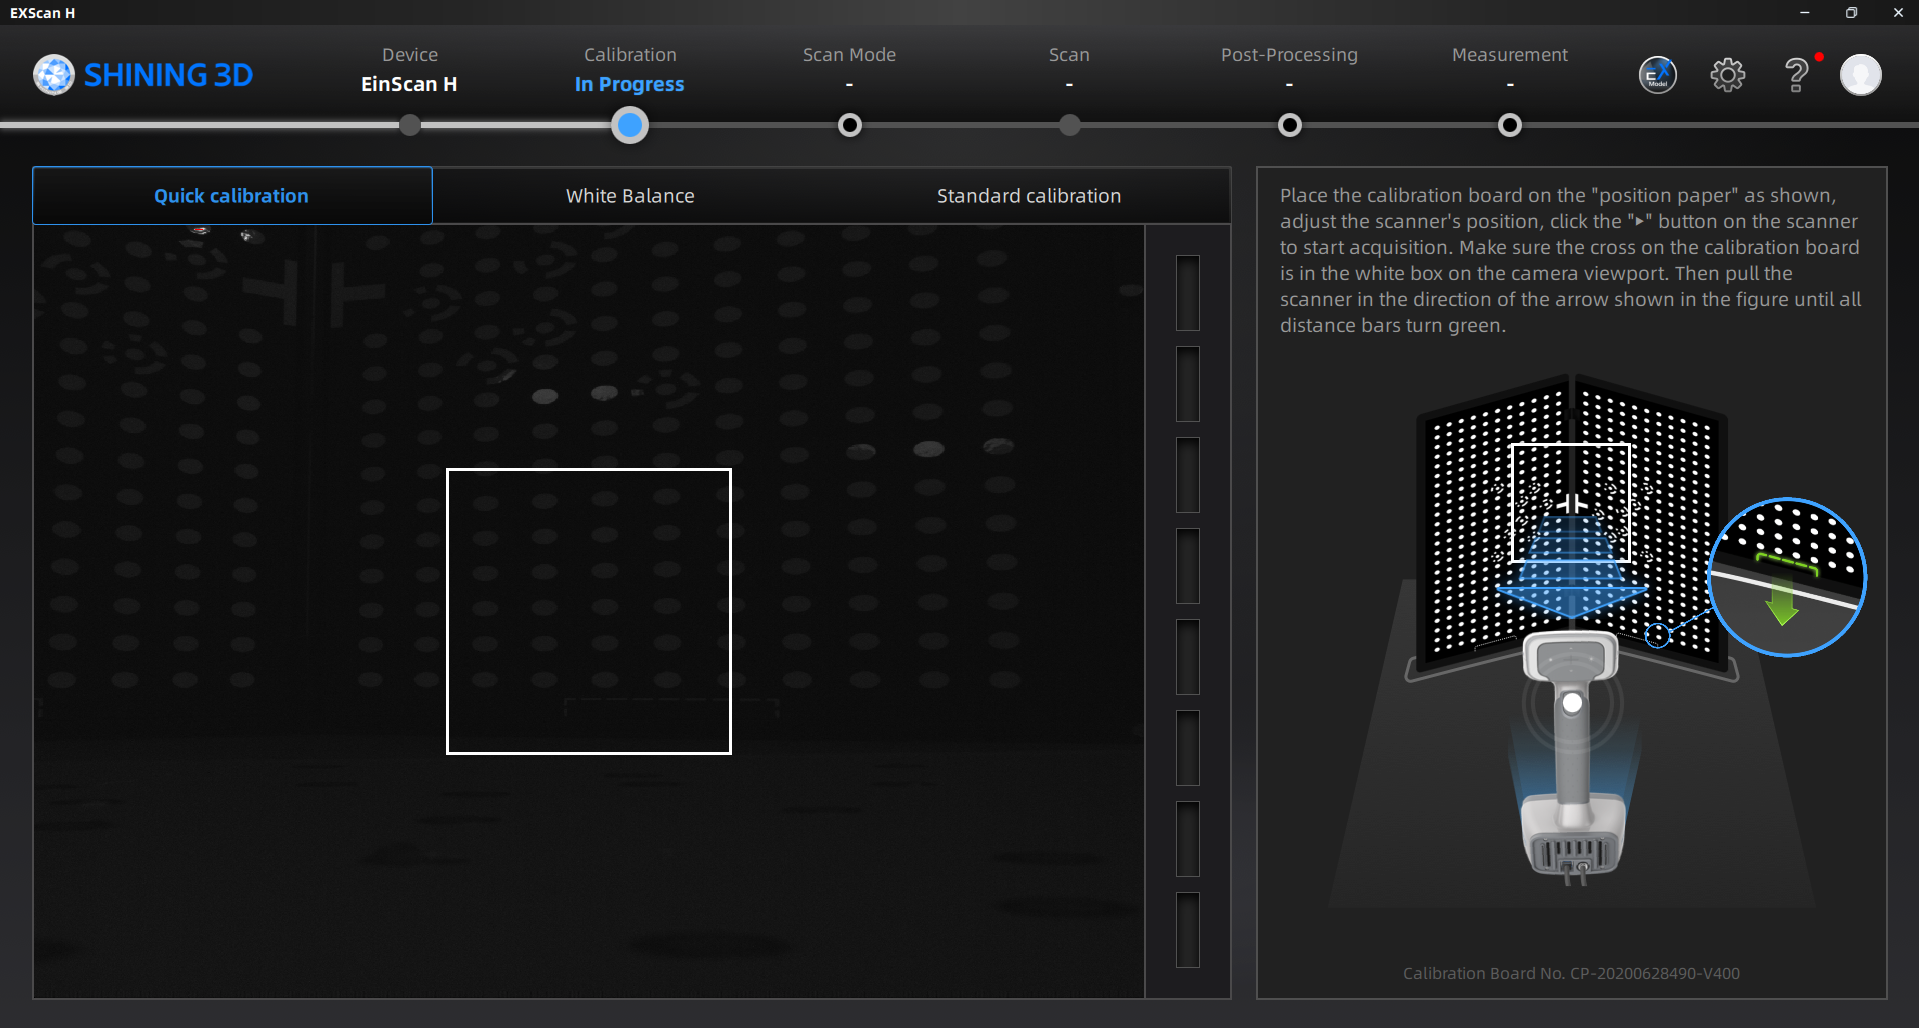Image resolution: width=1919 pixels, height=1028 pixels.
Task: Select the Post-Processing workflow step marker
Action: tap(1290, 125)
